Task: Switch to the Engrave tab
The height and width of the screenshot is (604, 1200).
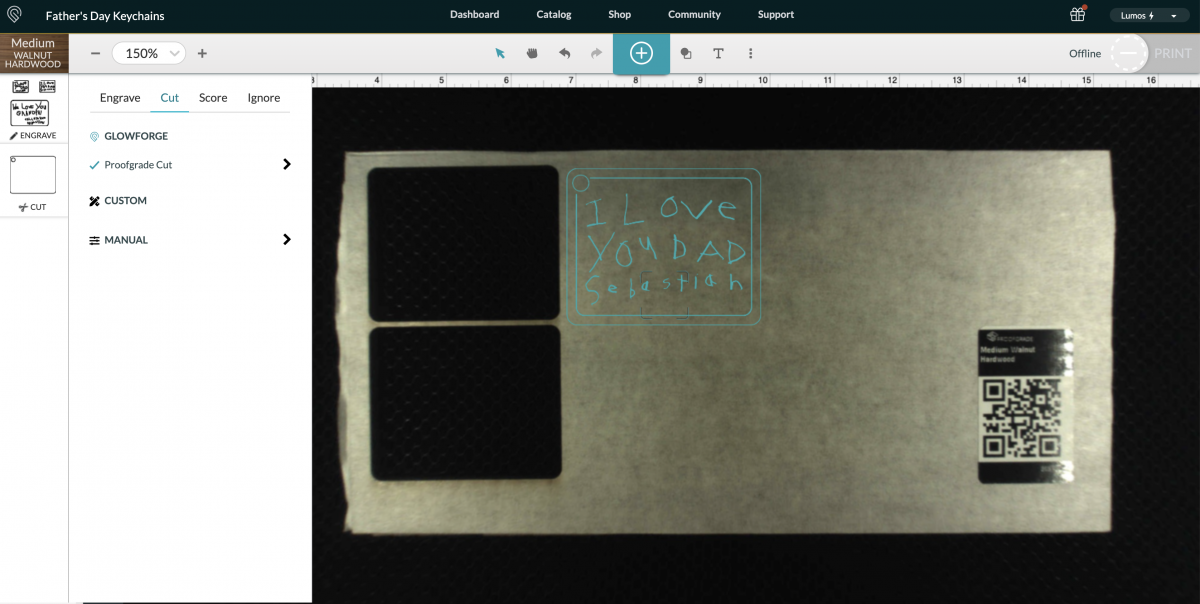Action: 120,98
